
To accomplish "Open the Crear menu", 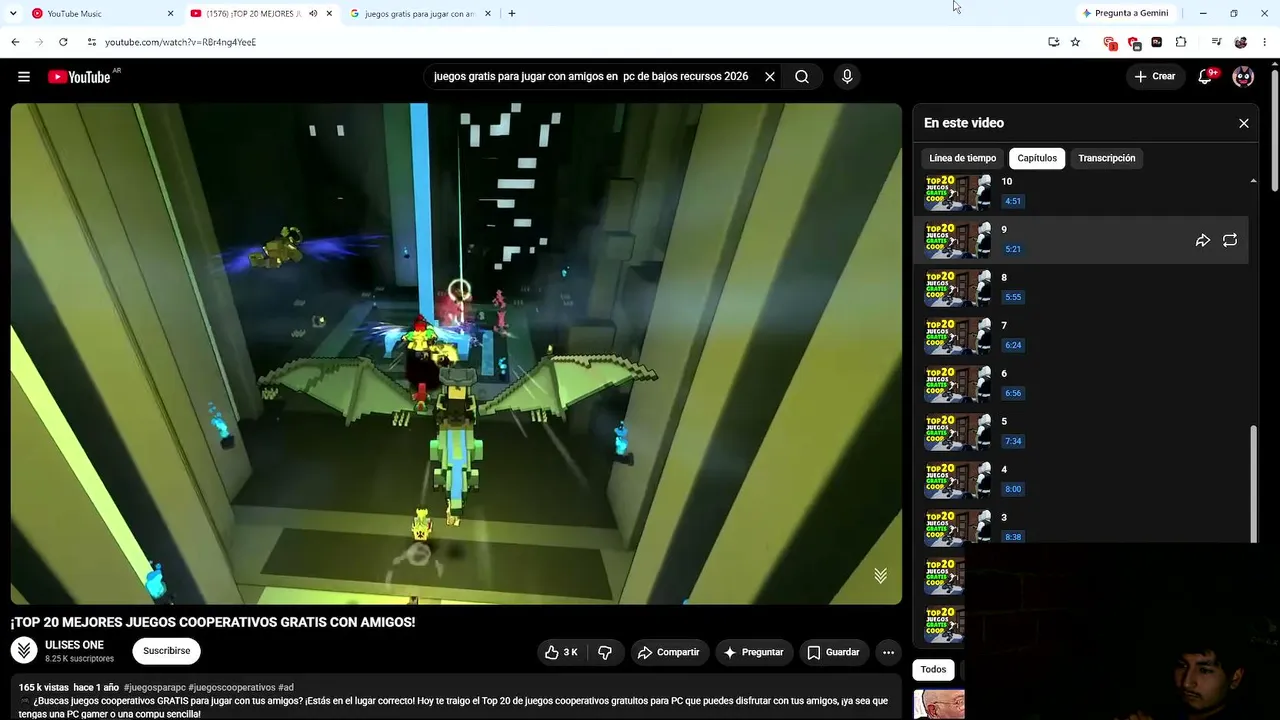I will 1155,77.
